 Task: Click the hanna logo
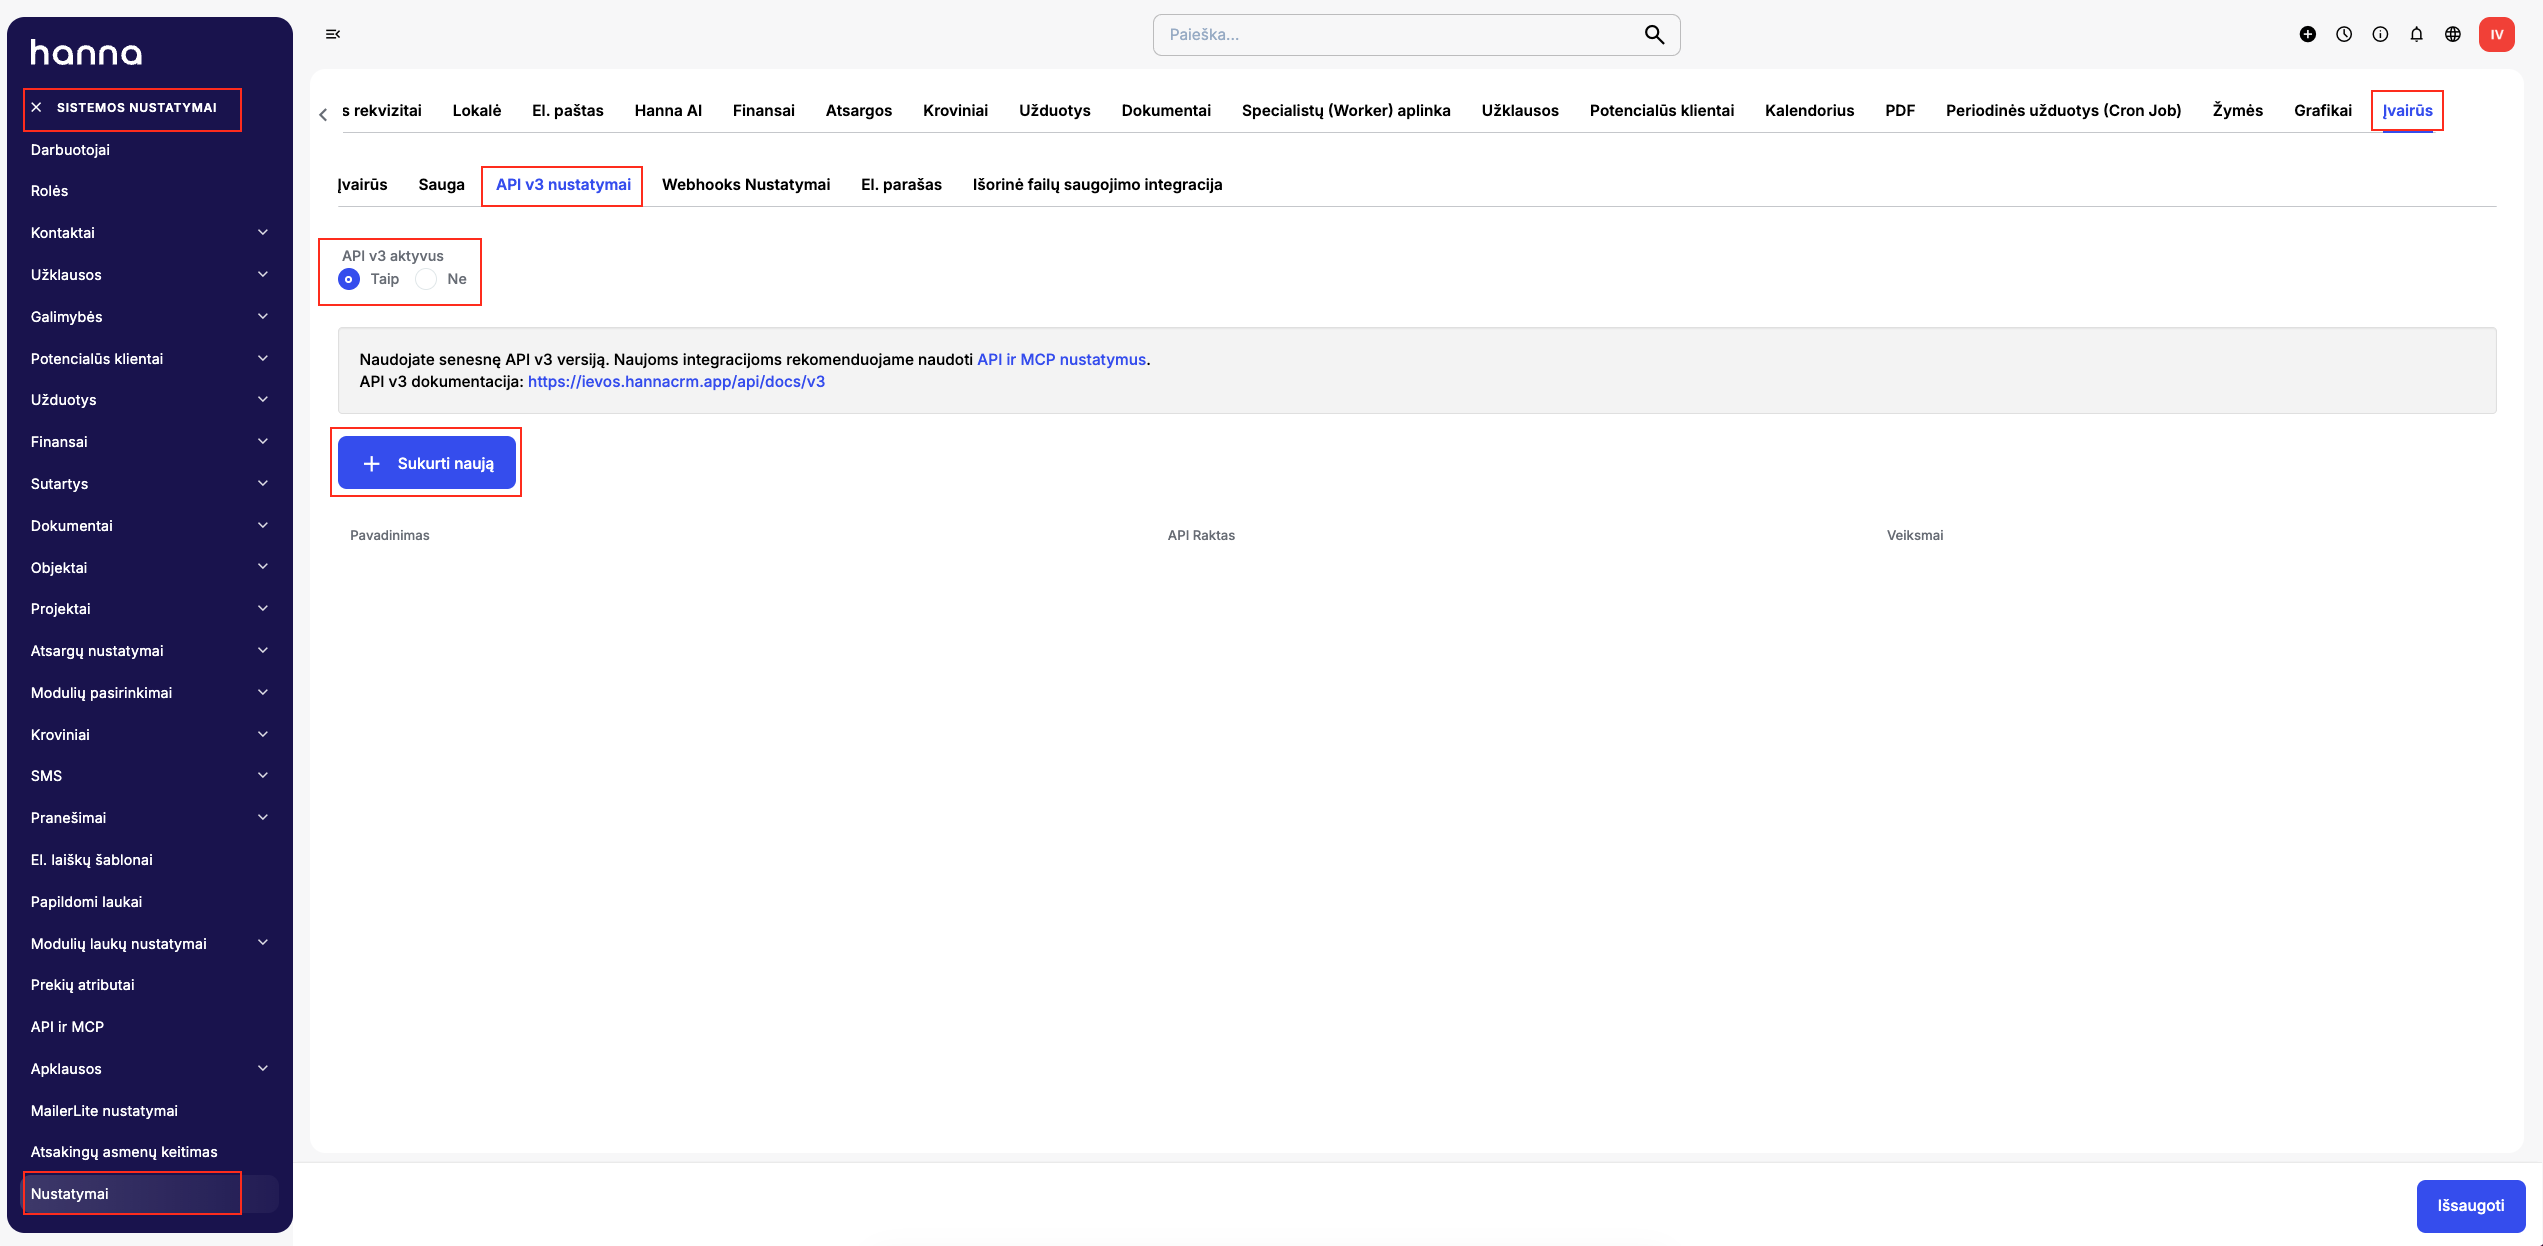[x=86, y=52]
